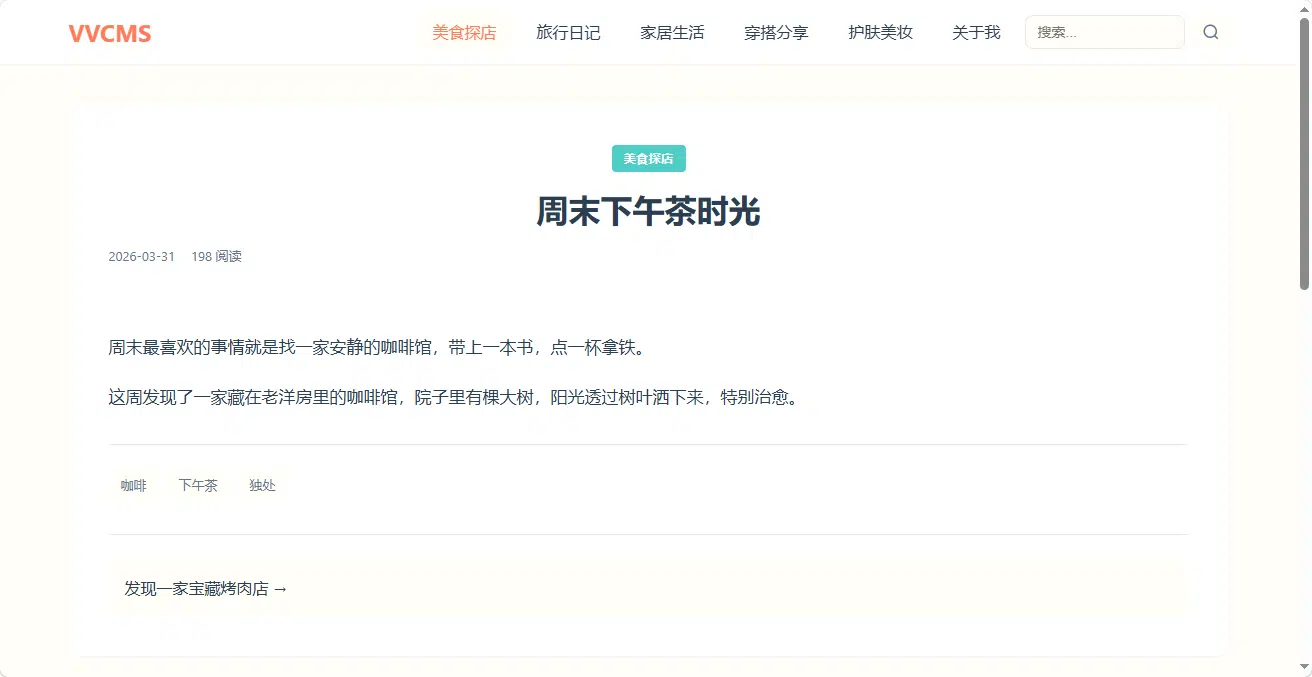Click the 周末下午茶时光 article title

(x=649, y=212)
